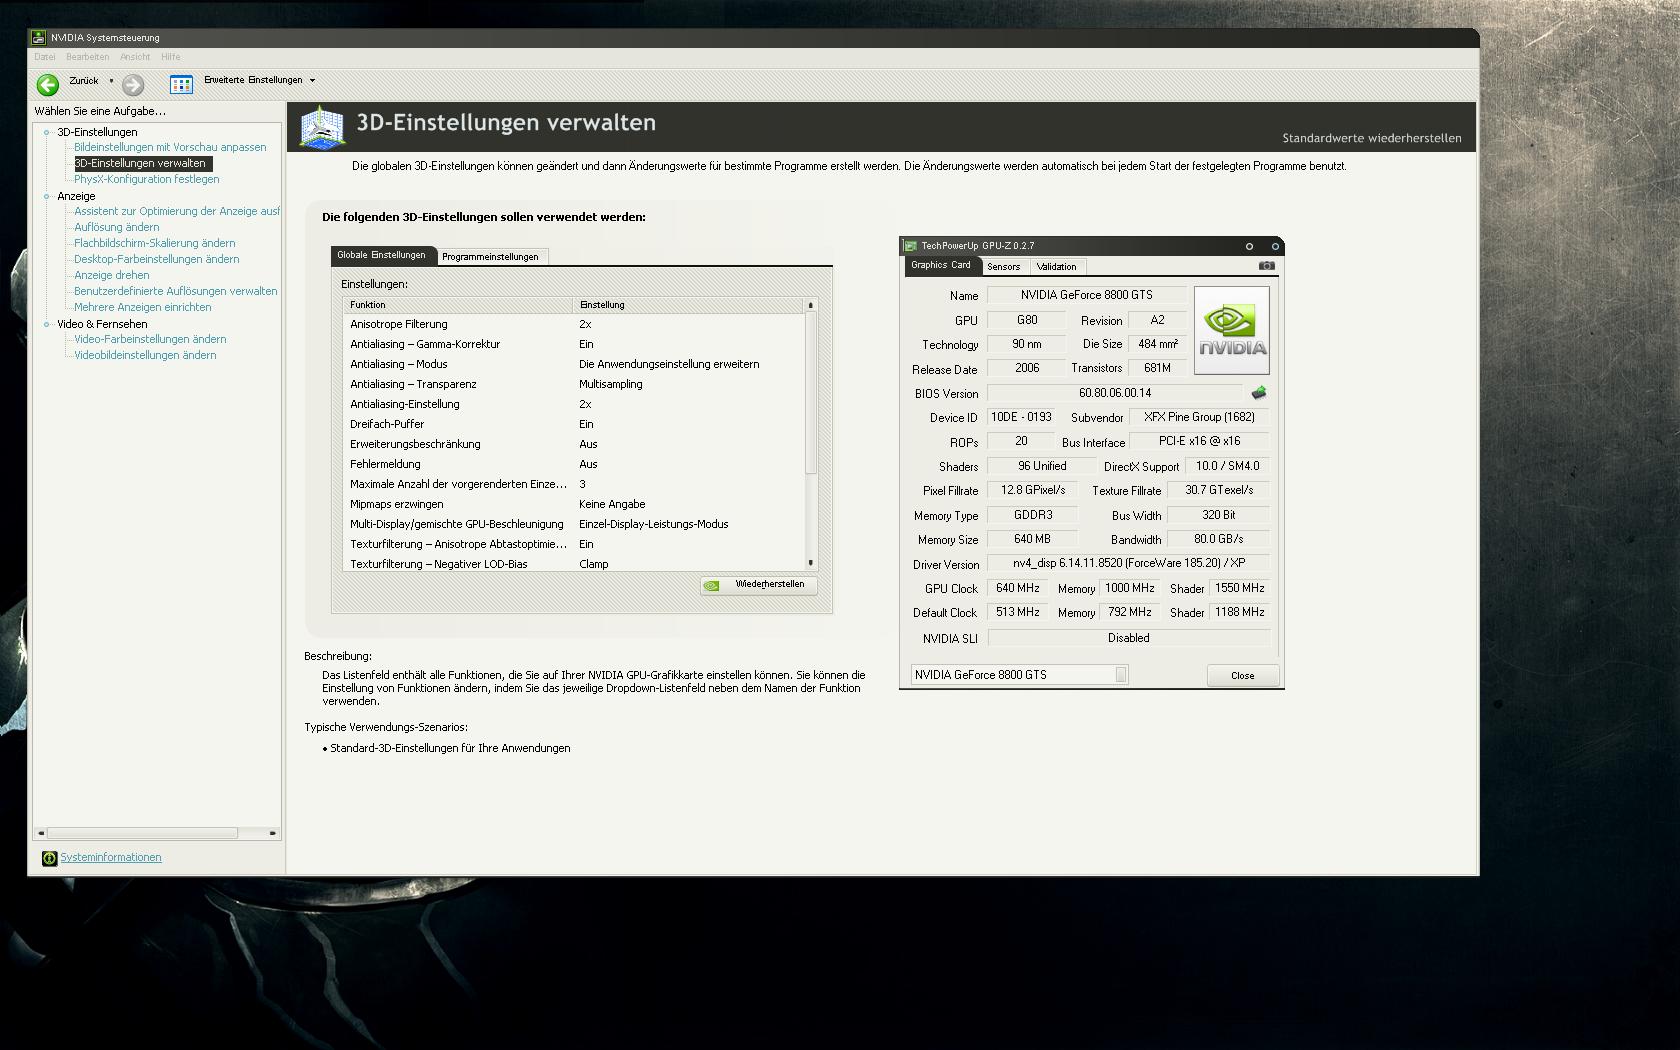The width and height of the screenshot is (1680, 1050).
Task: Select the Globale Einstellungen tab
Action: (382, 255)
